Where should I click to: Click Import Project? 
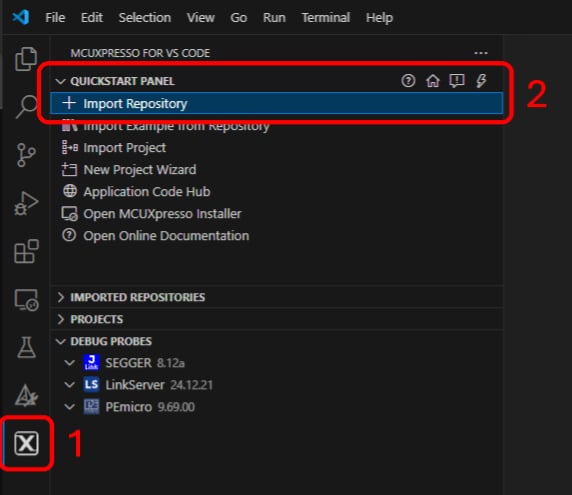tap(277, 147)
